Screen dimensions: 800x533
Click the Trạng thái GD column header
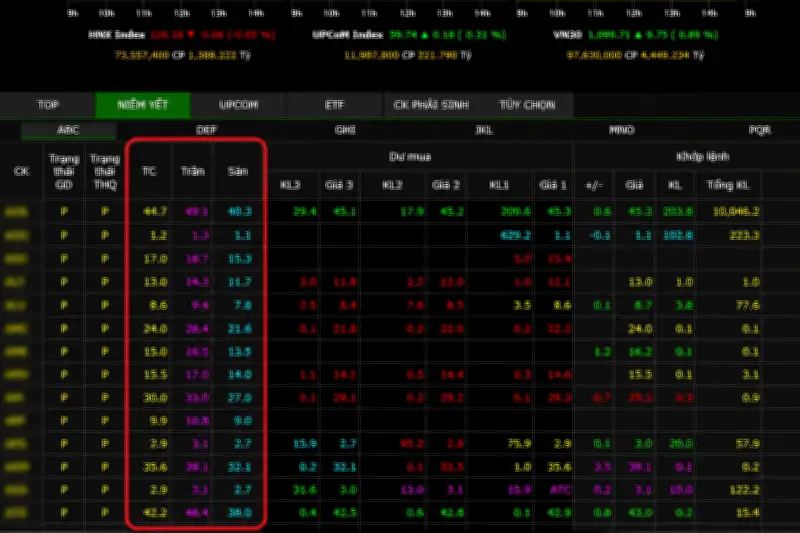[x=64, y=171]
